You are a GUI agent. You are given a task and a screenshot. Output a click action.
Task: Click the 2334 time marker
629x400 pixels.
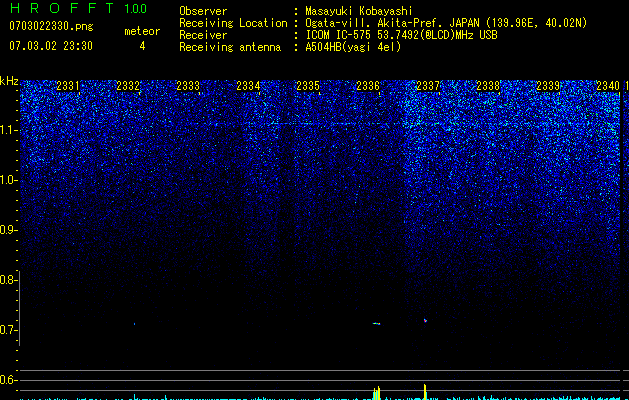click(x=248, y=86)
